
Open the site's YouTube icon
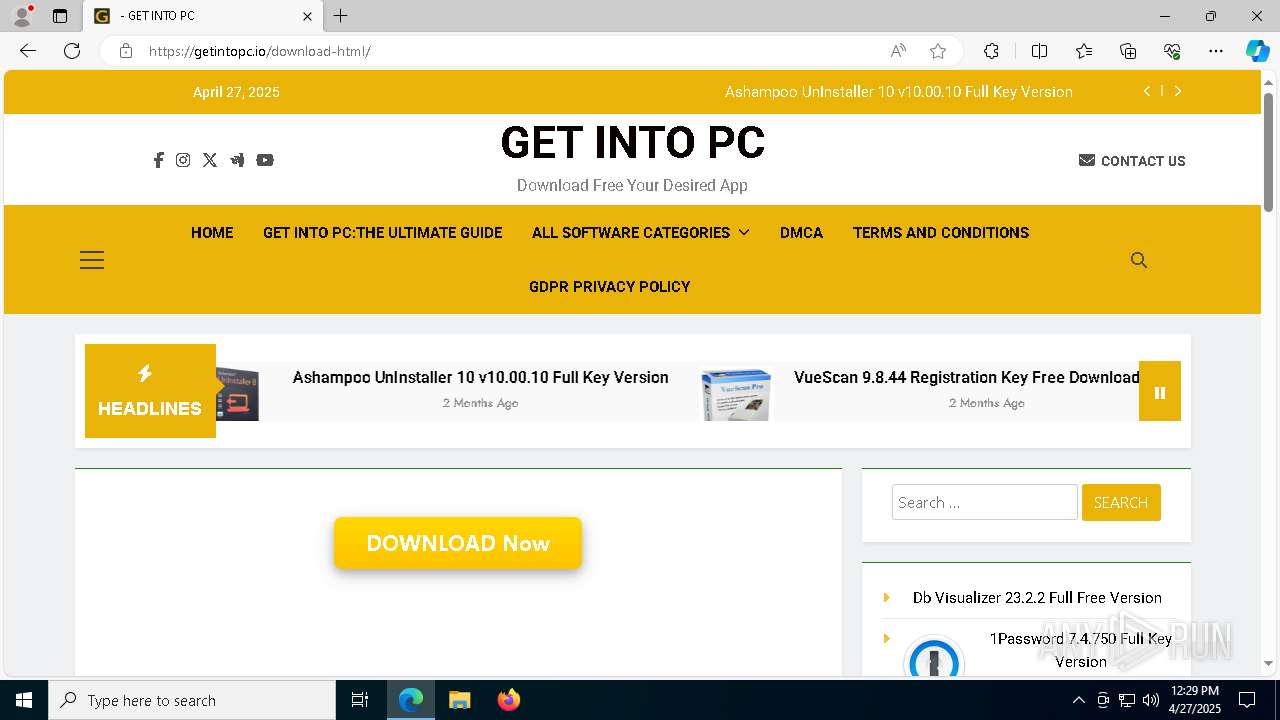(265, 160)
